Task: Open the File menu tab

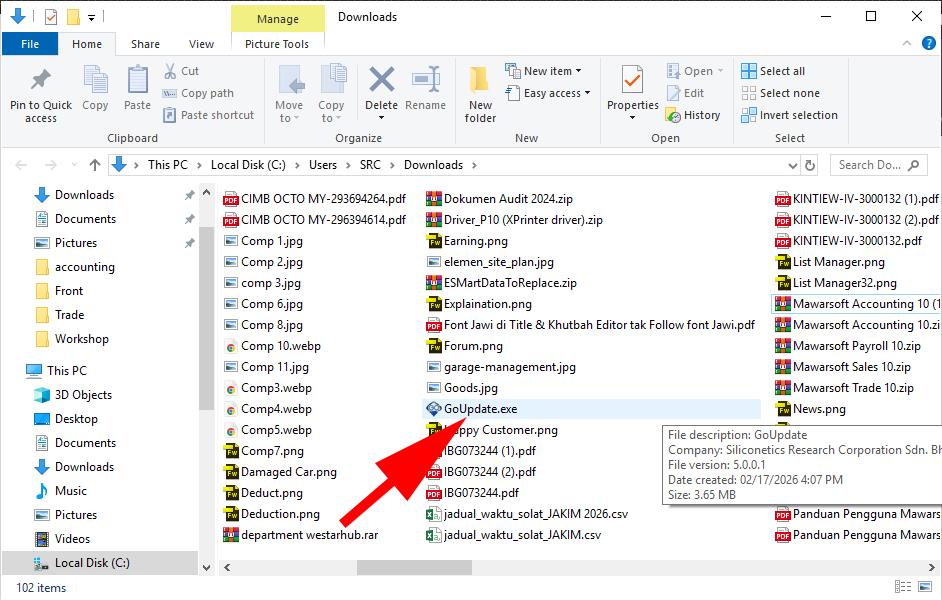Action: (x=30, y=44)
